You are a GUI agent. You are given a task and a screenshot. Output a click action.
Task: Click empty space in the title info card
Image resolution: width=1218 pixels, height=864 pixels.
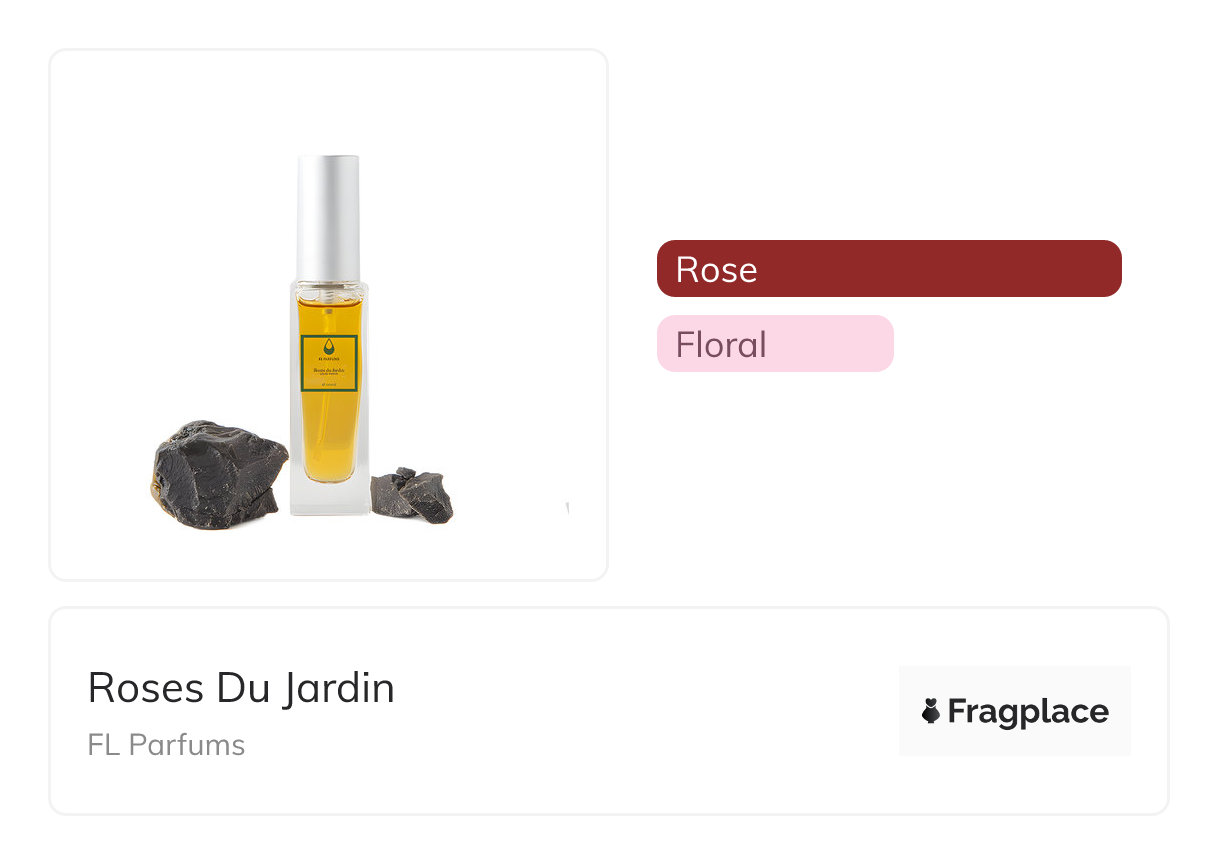(640, 712)
